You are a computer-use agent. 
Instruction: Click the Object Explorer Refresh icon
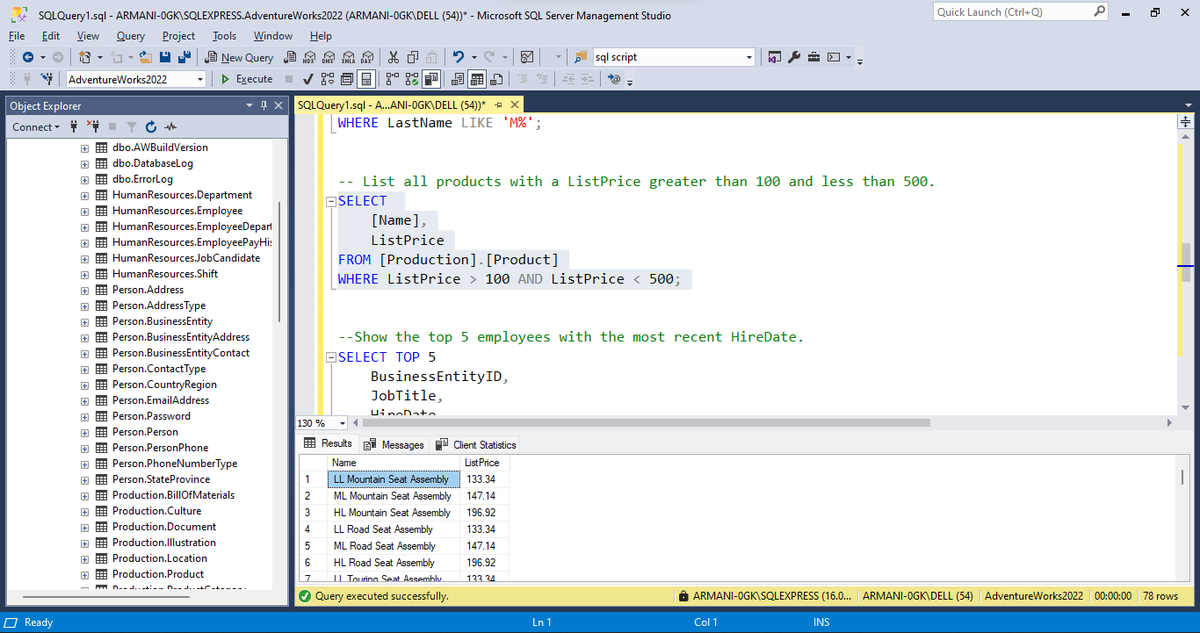151,127
